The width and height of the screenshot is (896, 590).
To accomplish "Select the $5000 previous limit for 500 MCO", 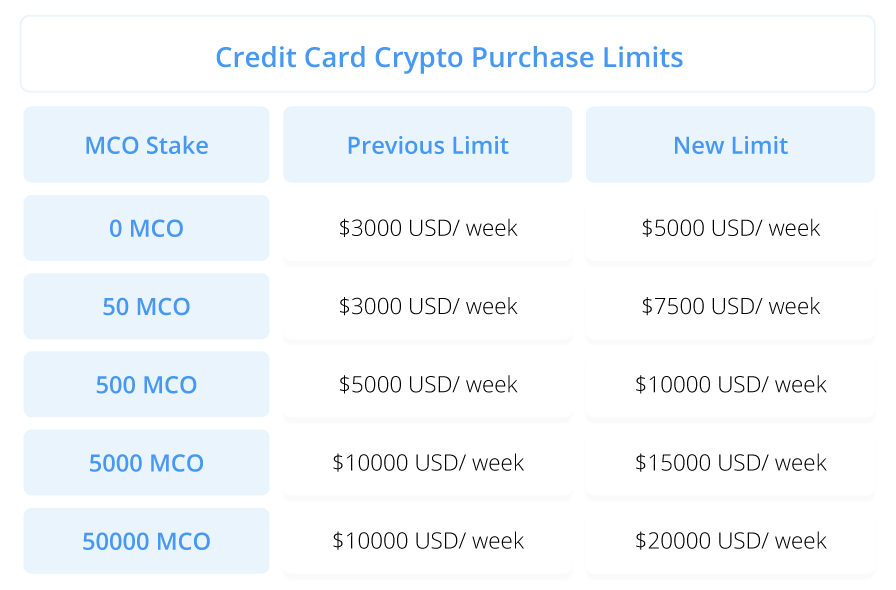I will pos(428,384).
